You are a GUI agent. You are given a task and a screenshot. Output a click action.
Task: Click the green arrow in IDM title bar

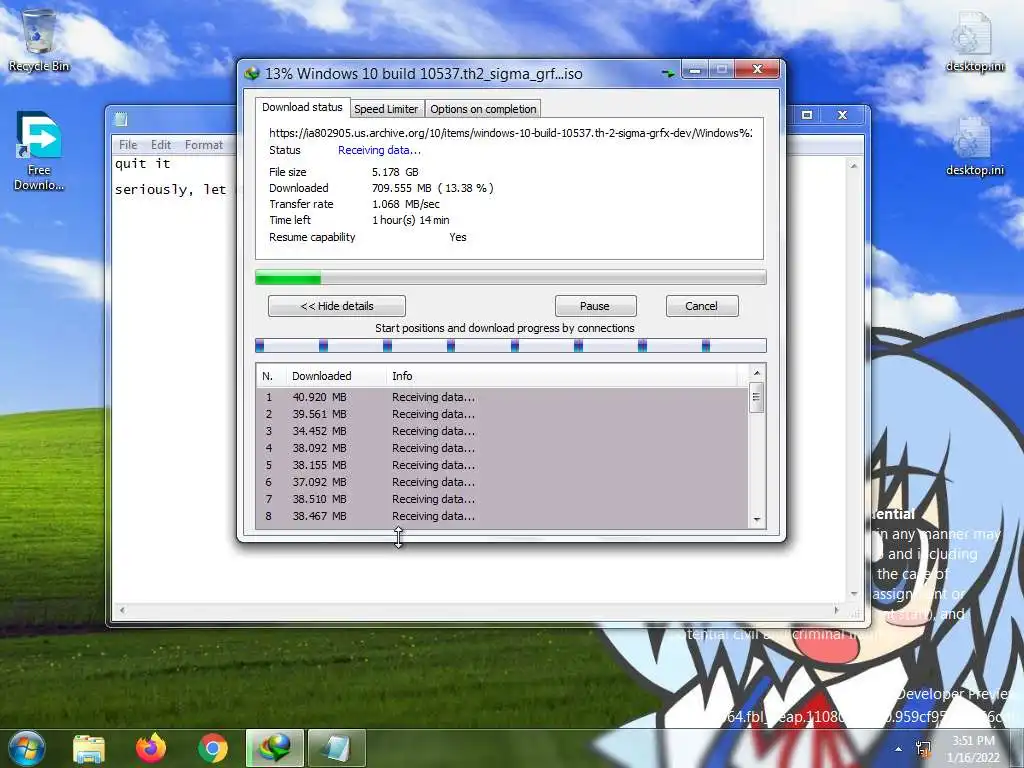click(667, 73)
